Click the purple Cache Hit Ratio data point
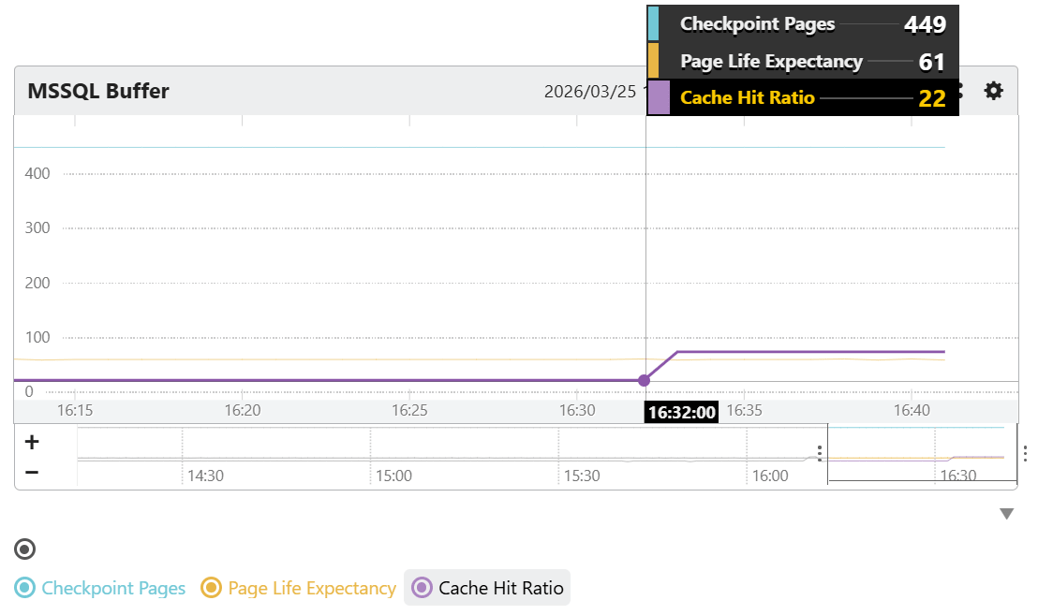 coord(644,380)
